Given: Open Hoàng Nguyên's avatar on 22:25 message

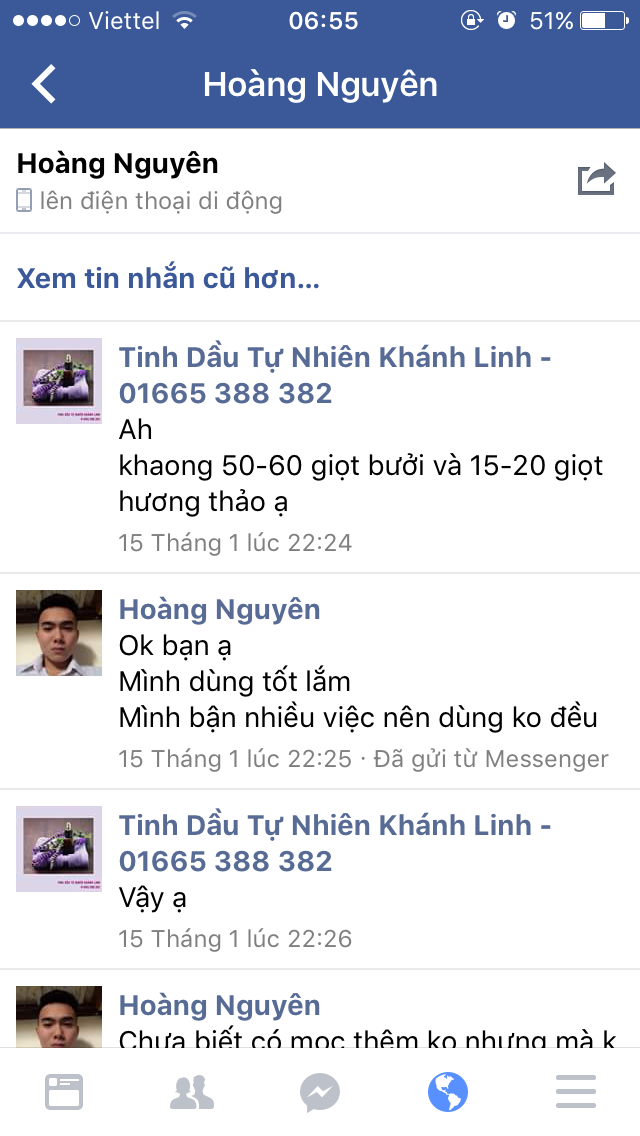Looking at the screenshot, I should [59, 632].
